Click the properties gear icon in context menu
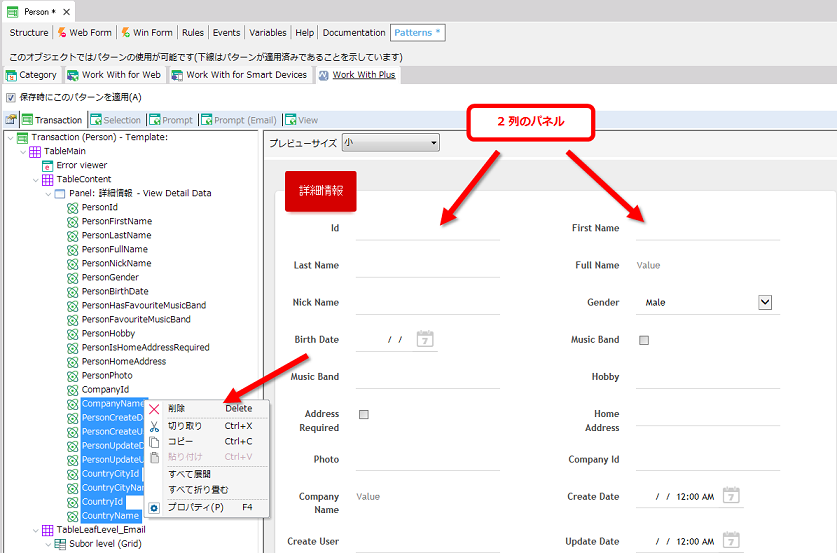Screen dimensions: 837x553 coord(154,508)
